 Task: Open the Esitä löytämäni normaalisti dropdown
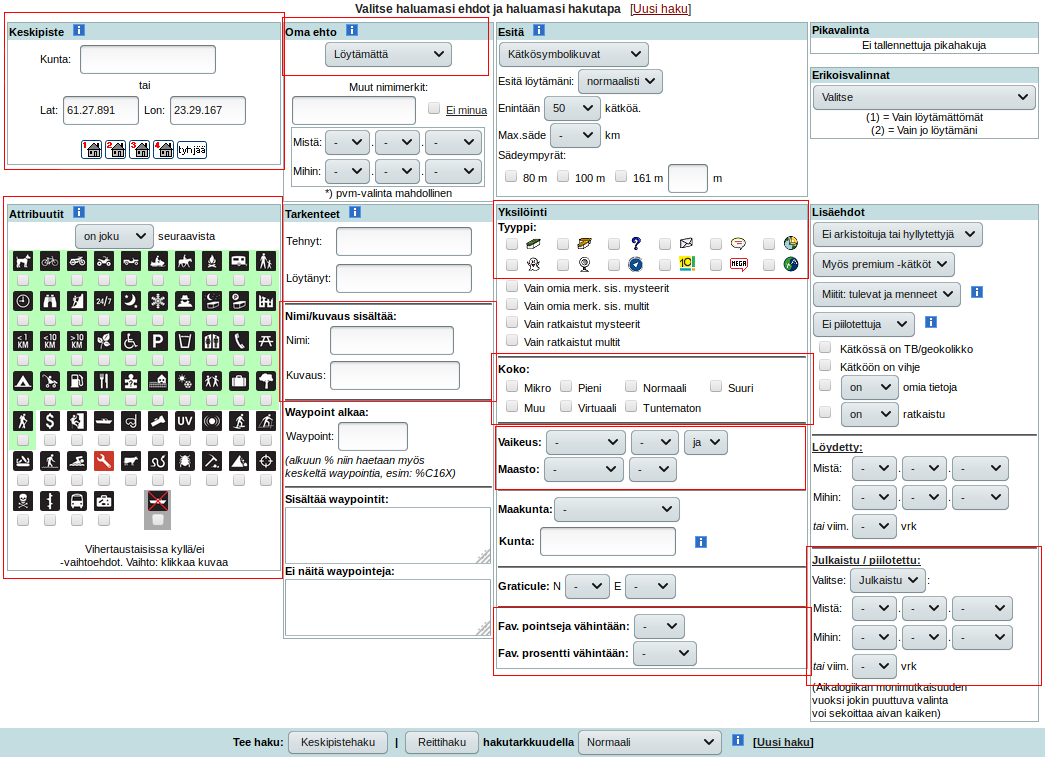click(620, 81)
